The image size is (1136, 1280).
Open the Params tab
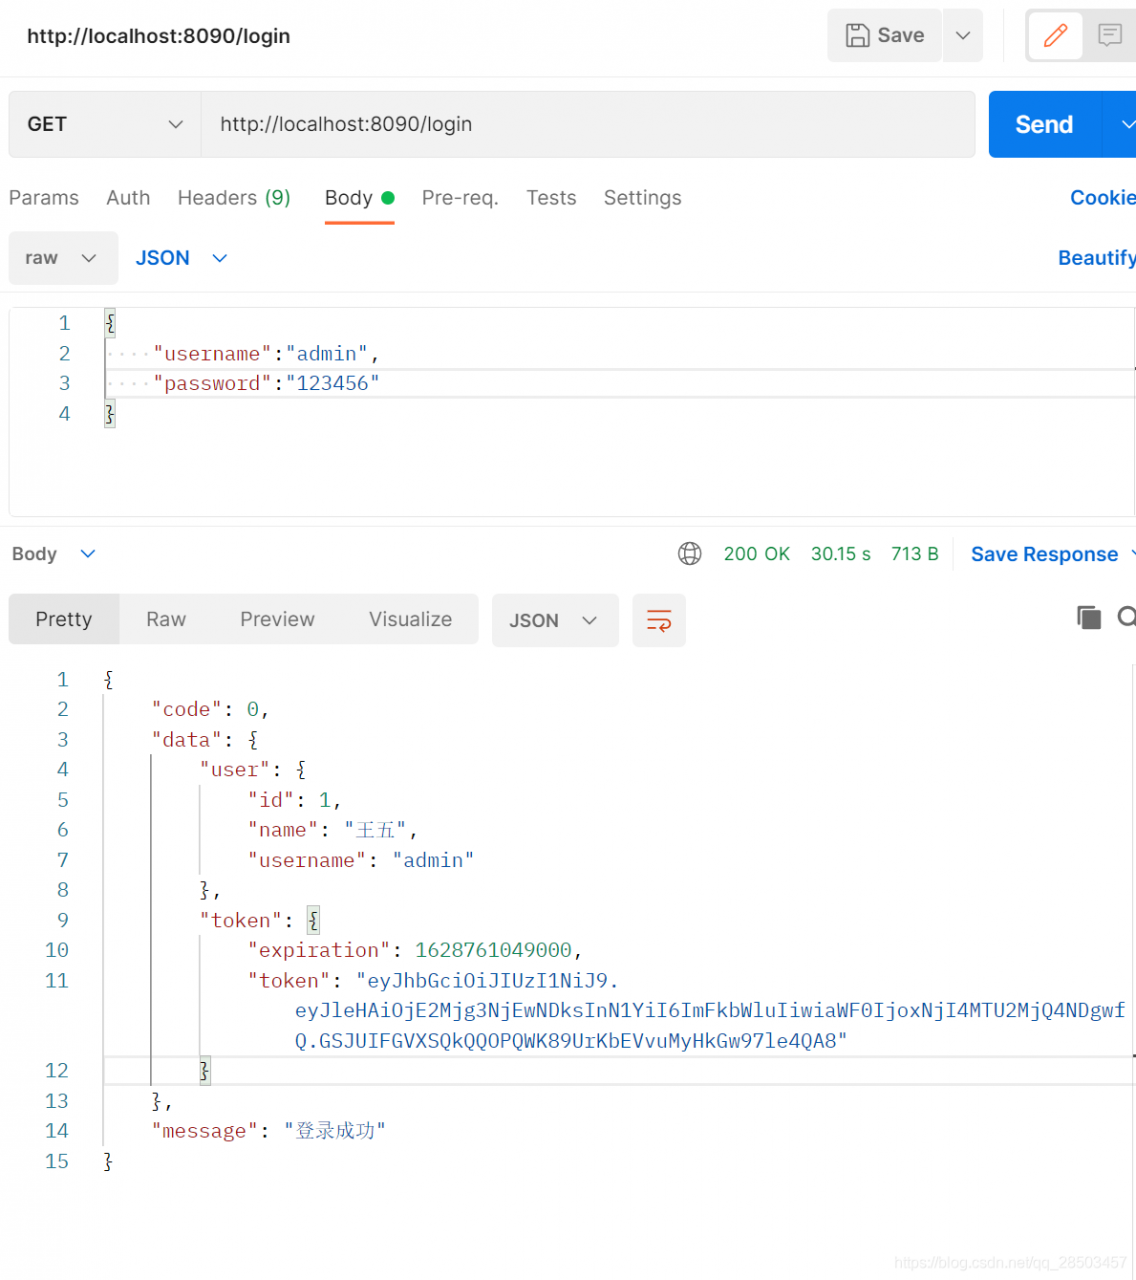click(44, 198)
